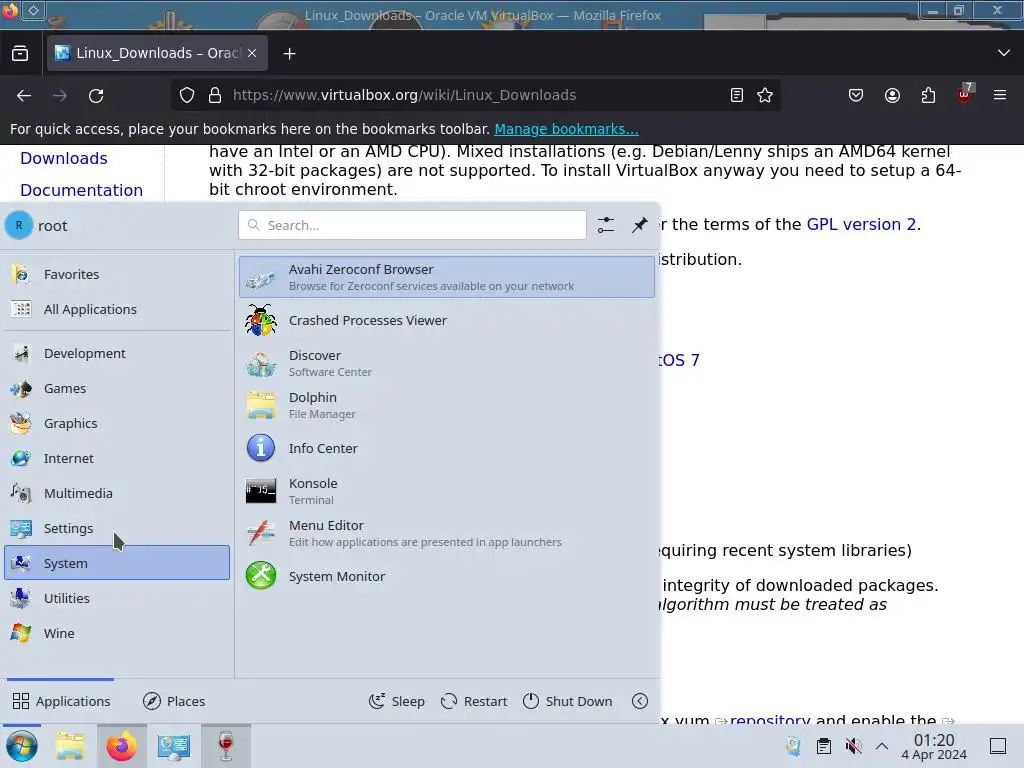The image size is (1024, 768).
Task: Open the Internet category
Action: click(117, 458)
